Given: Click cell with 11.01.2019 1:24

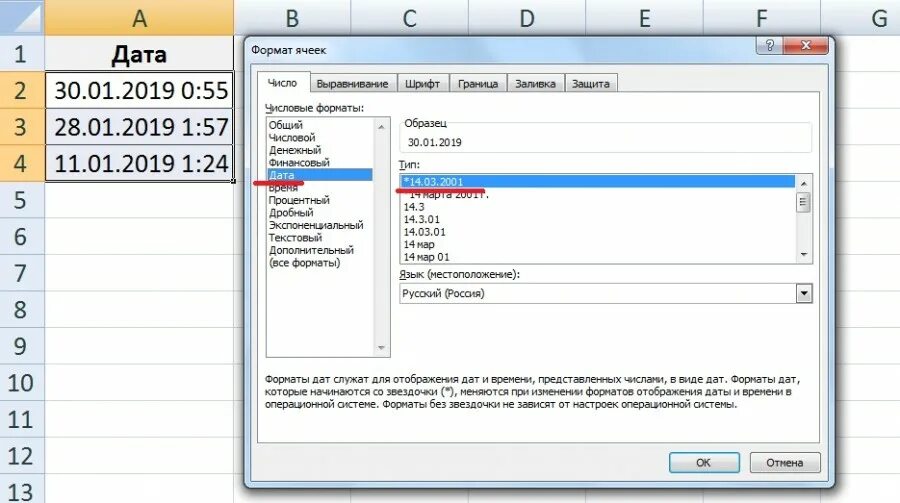Looking at the screenshot, I should coord(139,163).
